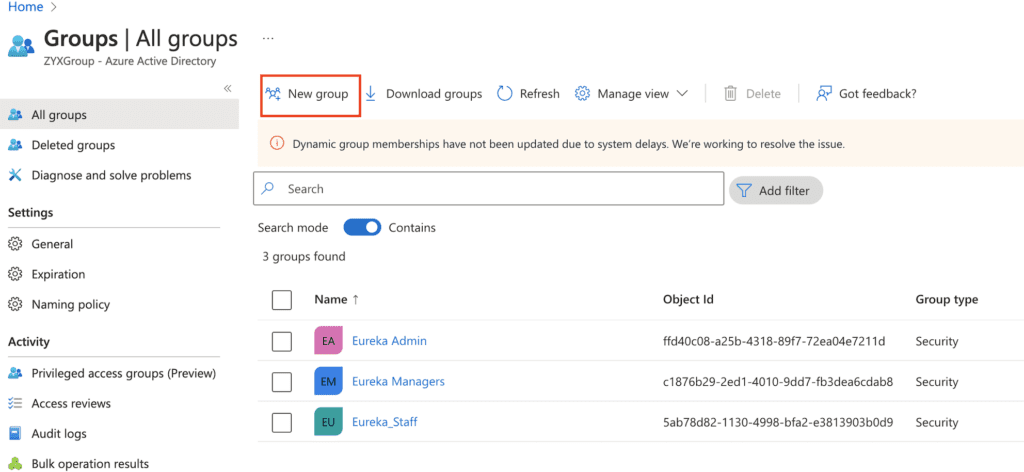Open the Eureka Managers group link

click(398, 381)
